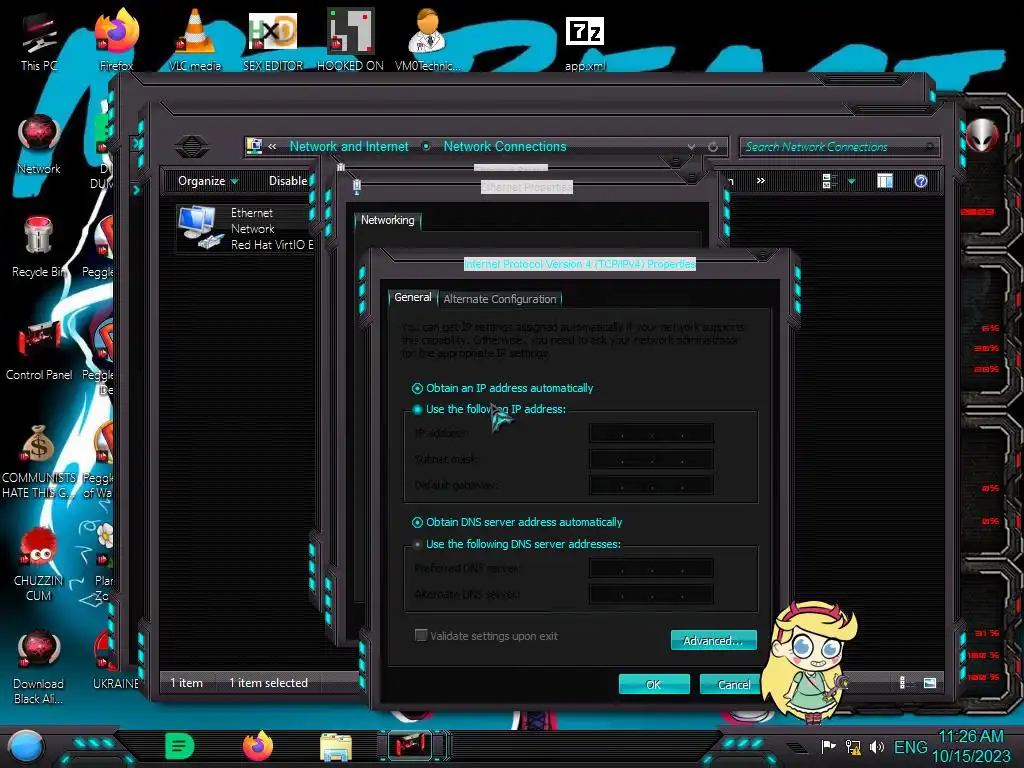Select the General tab
Image resolution: width=1024 pixels, height=768 pixels.
pyautogui.click(x=413, y=297)
